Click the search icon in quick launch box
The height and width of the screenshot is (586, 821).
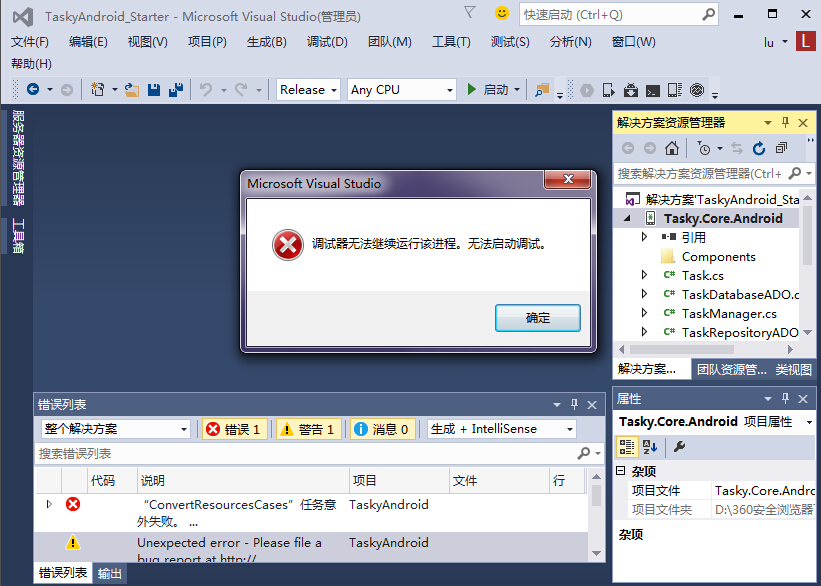pyautogui.click(x=708, y=15)
